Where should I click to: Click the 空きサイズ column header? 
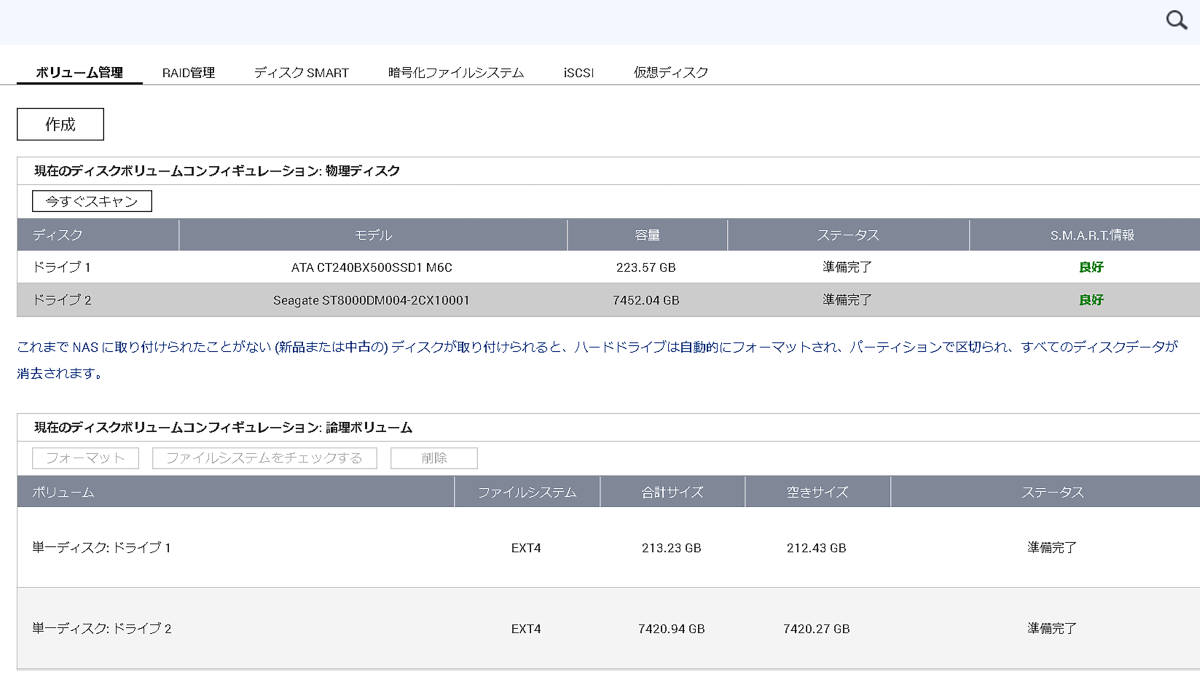pos(817,492)
